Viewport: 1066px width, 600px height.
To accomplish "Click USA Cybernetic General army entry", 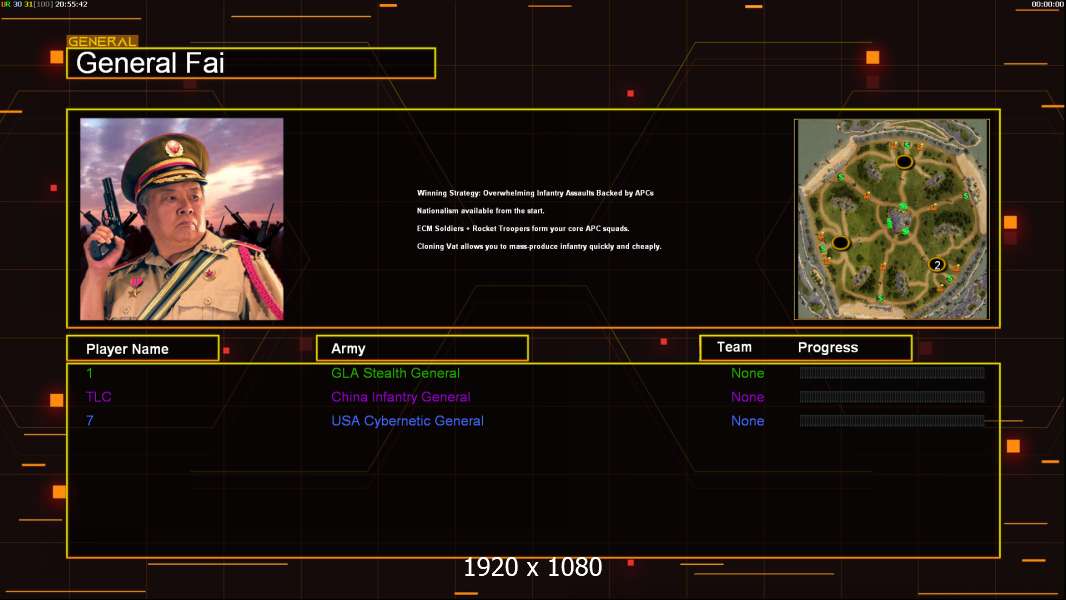I will (407, 421).
